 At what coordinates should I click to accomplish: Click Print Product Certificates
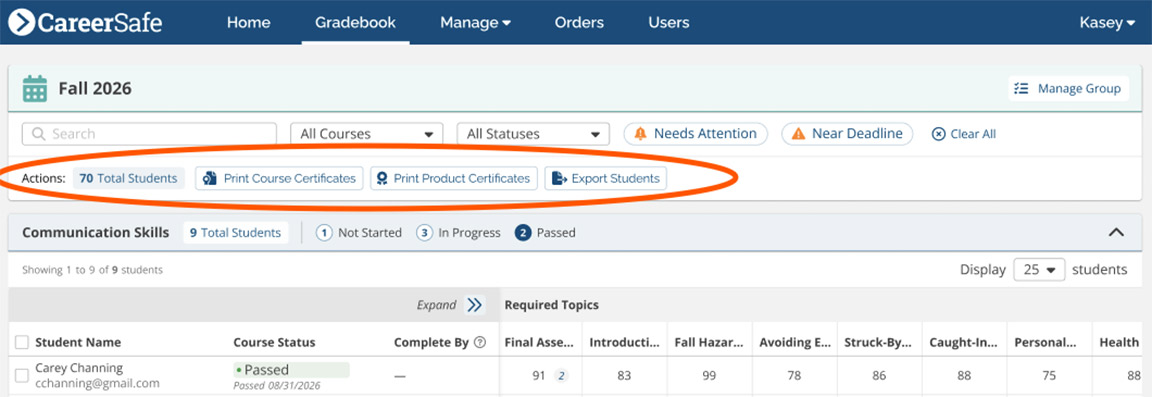454,178
